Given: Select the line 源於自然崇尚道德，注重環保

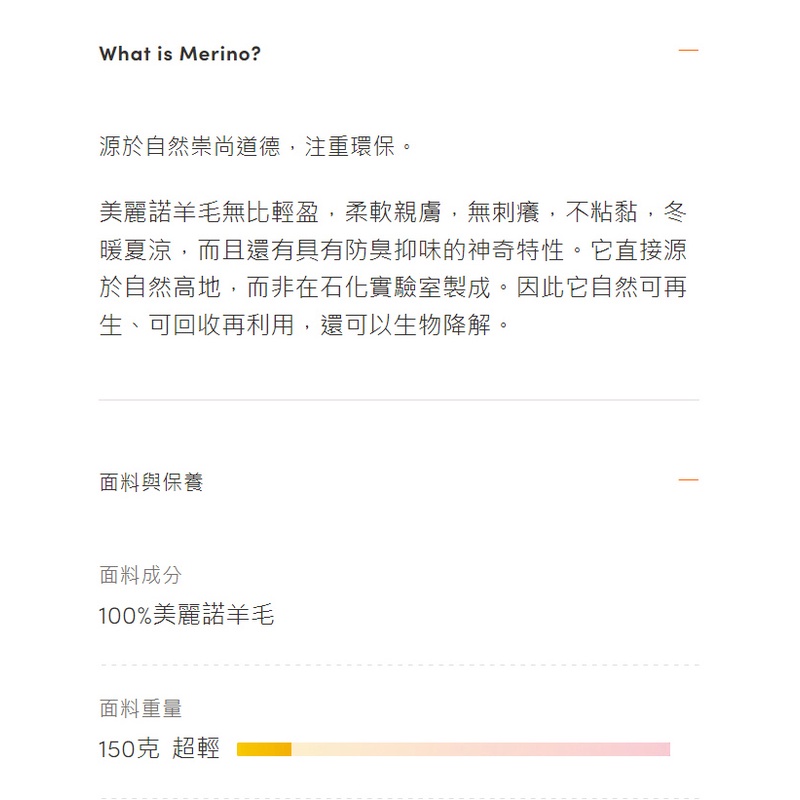Looking at the screenshot, I should (256, 147).
